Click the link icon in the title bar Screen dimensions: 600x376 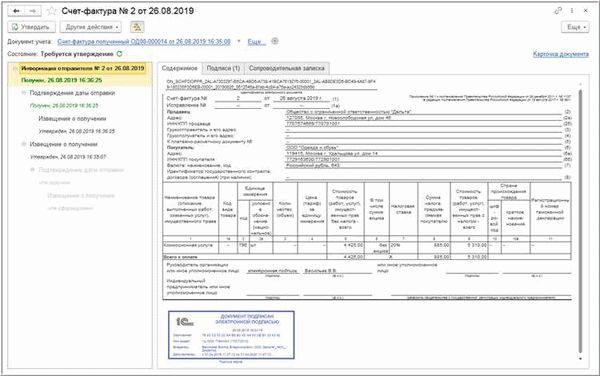pyautogui.click(x=558, y=11)
